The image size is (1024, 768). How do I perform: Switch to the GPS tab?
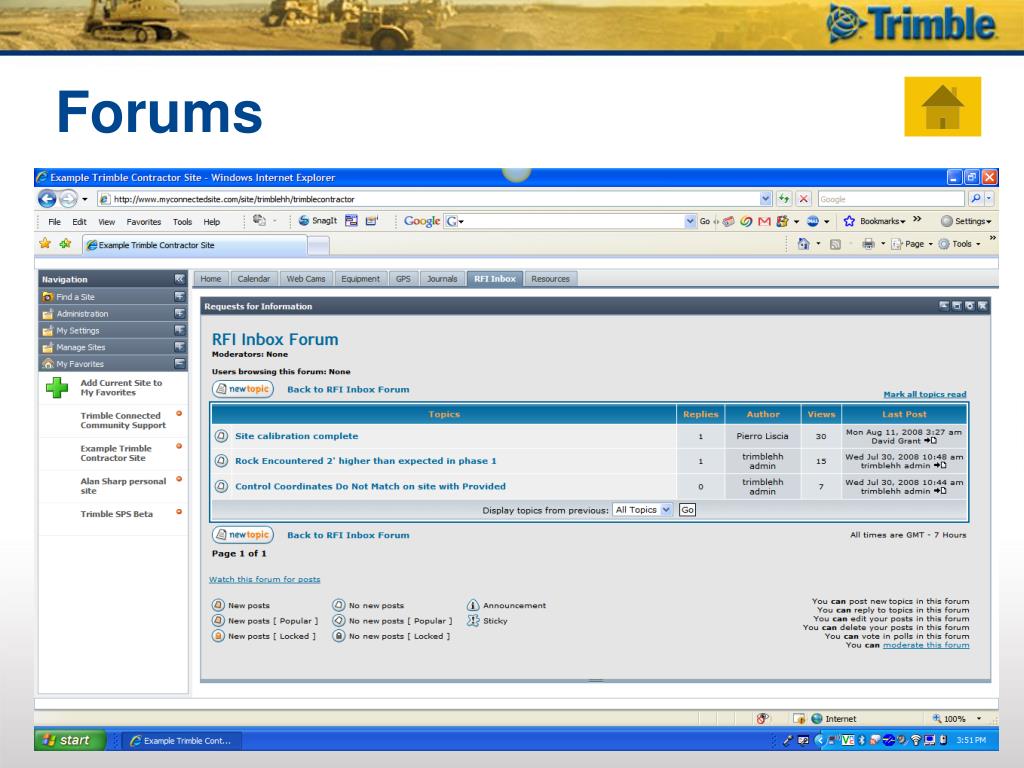pos(403,279)
